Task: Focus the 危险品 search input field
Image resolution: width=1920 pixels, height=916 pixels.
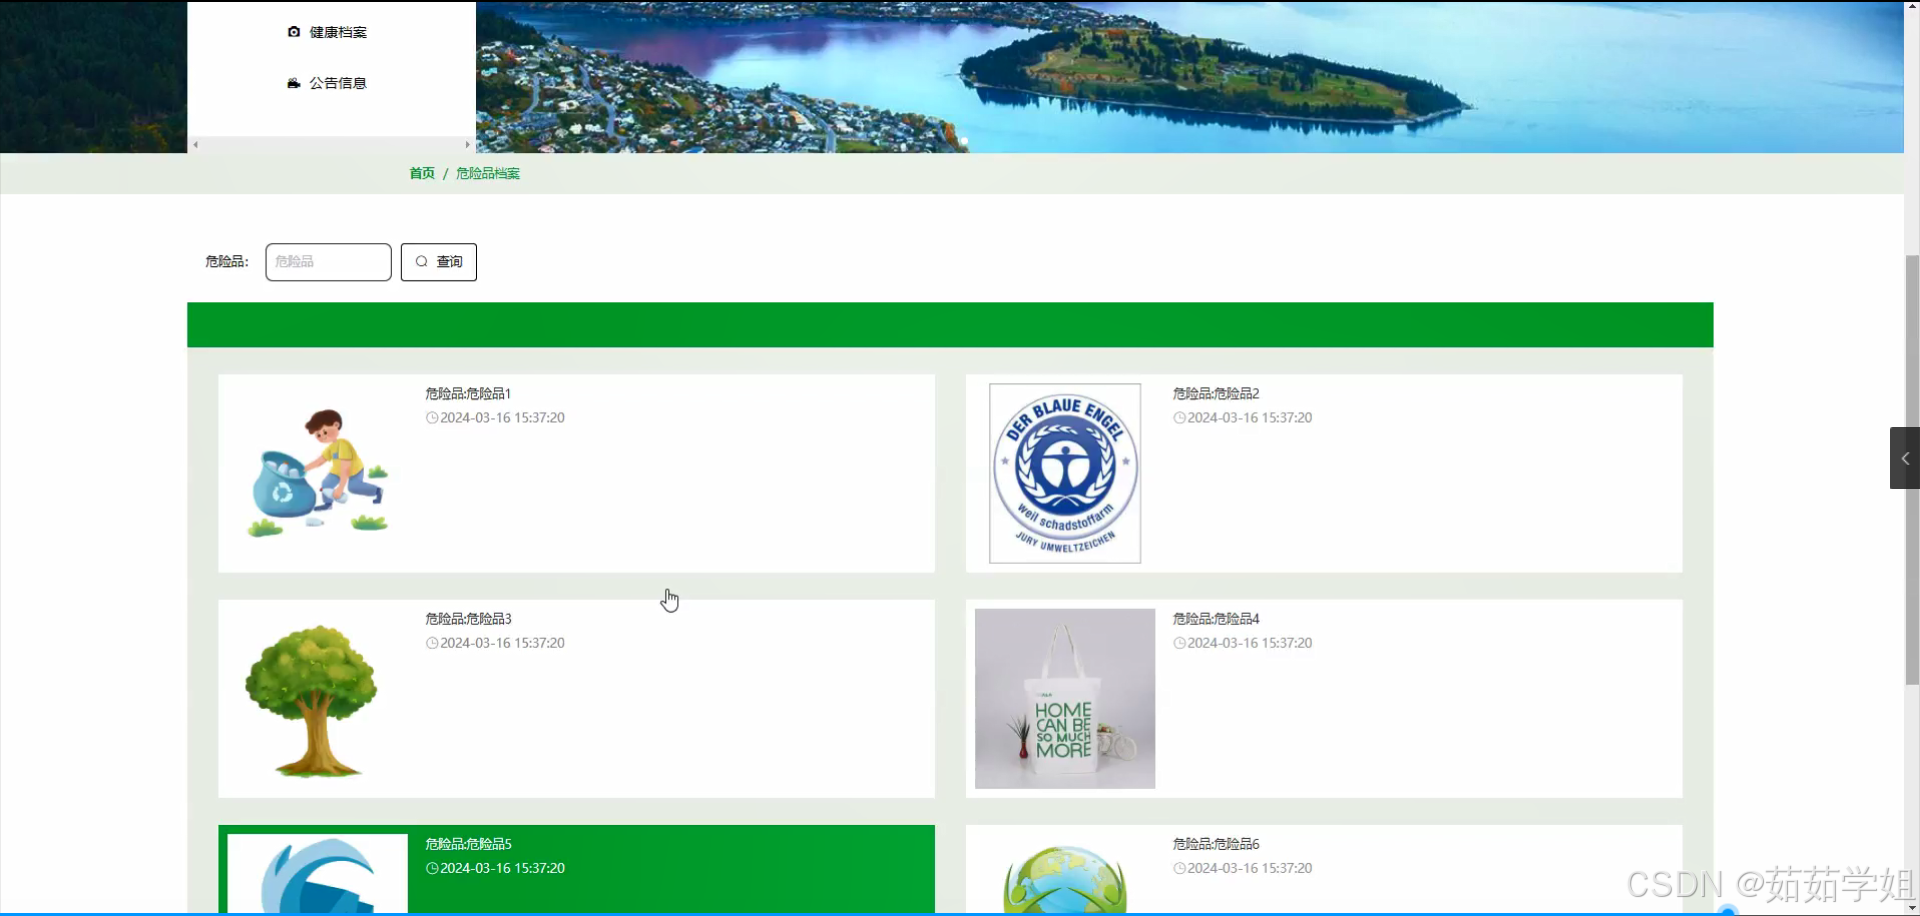Action: click(328, 262)
